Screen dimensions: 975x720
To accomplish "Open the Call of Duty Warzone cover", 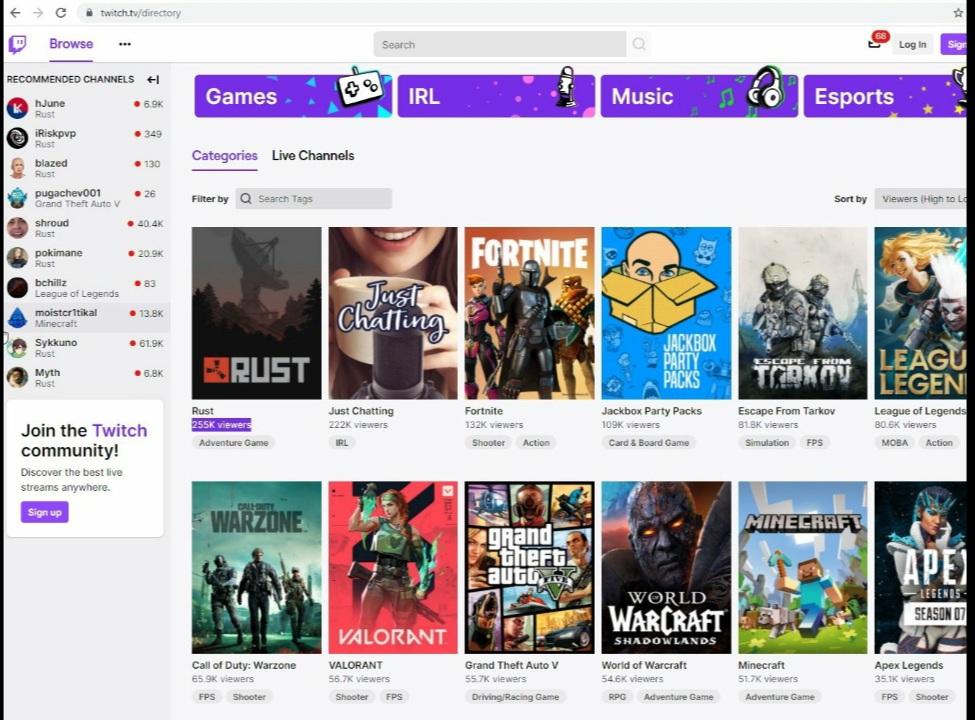I will point(256,567).
